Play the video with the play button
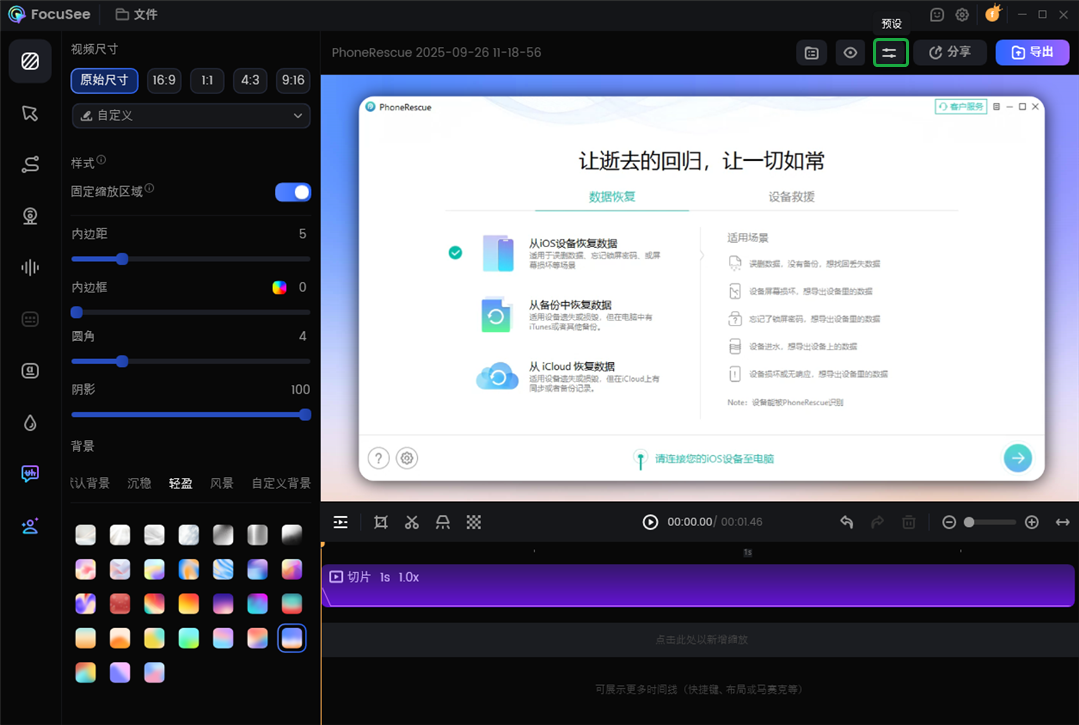This screenshot has width=1079, height=725. (650, 522)
